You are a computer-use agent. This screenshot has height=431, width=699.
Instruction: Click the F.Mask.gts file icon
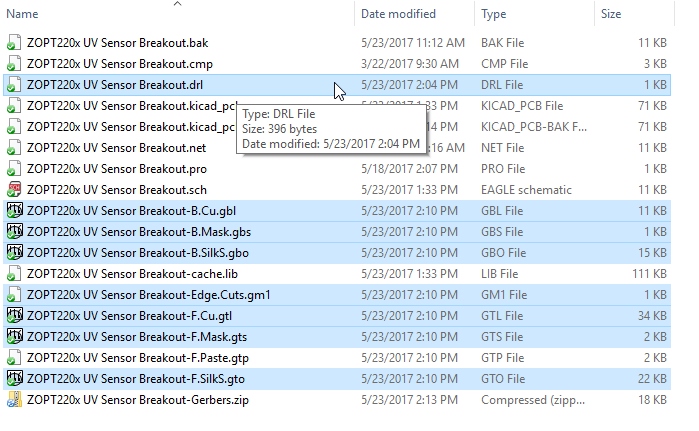pos(14,337)
